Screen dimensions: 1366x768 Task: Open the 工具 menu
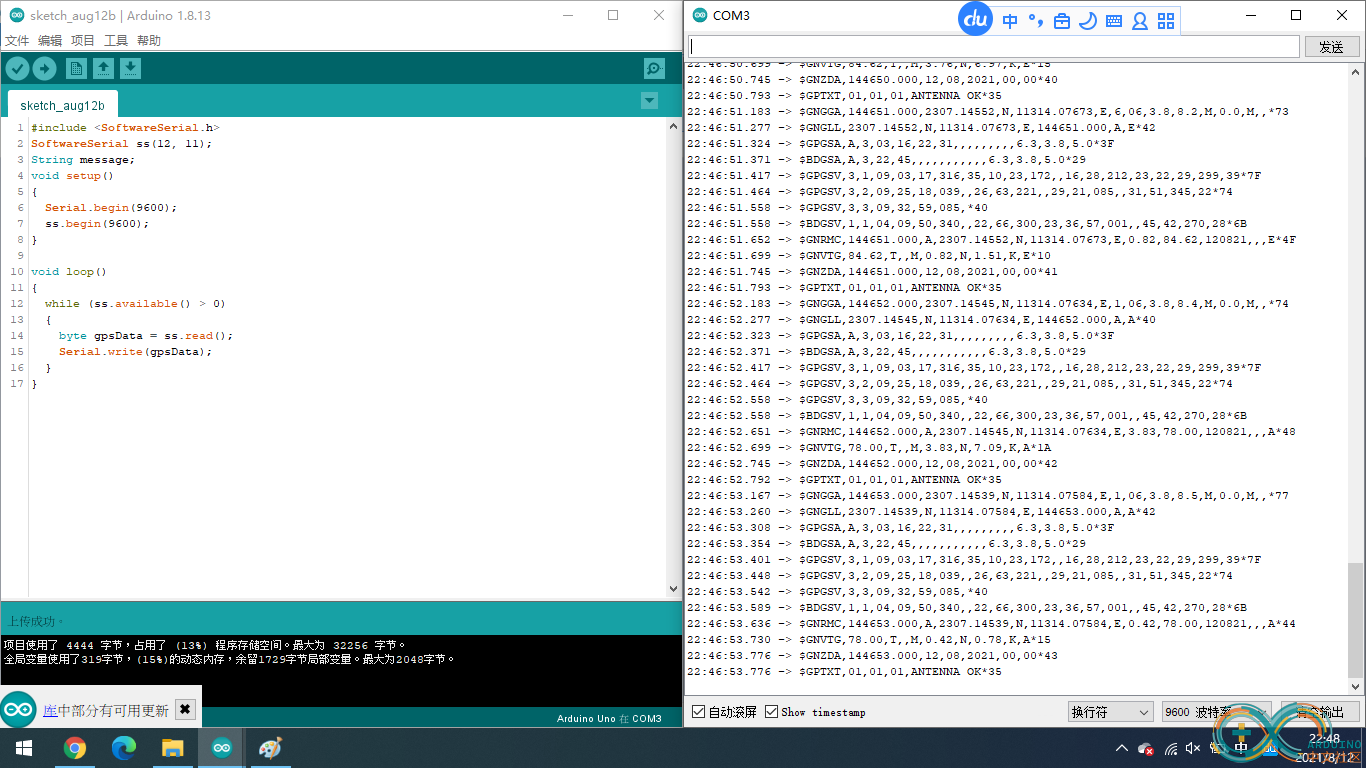pyautogui.click(x=116, y=40)
